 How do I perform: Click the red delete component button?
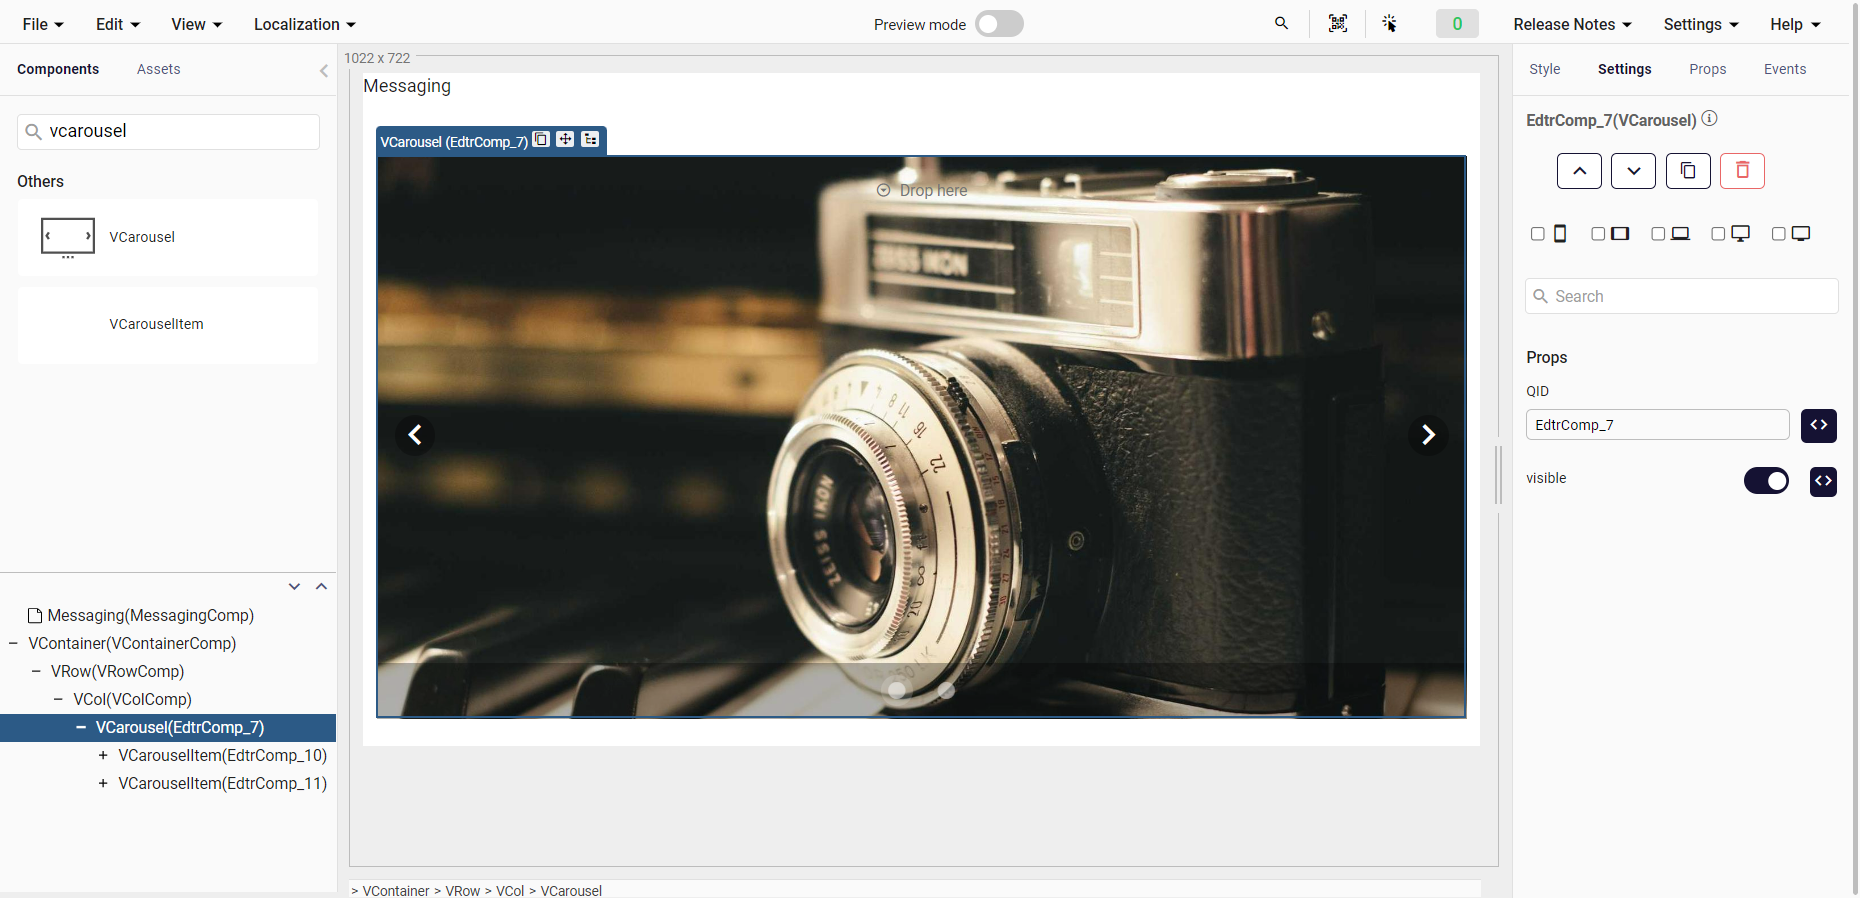click(x=1741, y=171)
